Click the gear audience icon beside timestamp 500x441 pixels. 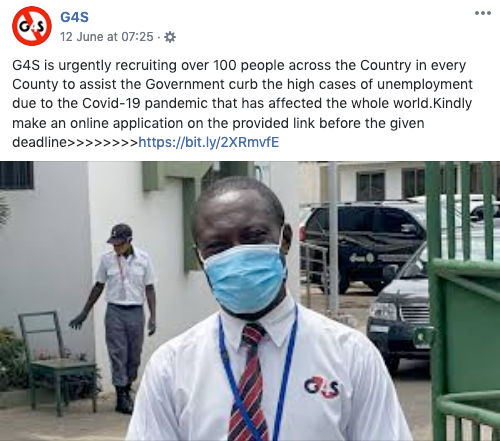click(x=170, y=37)
